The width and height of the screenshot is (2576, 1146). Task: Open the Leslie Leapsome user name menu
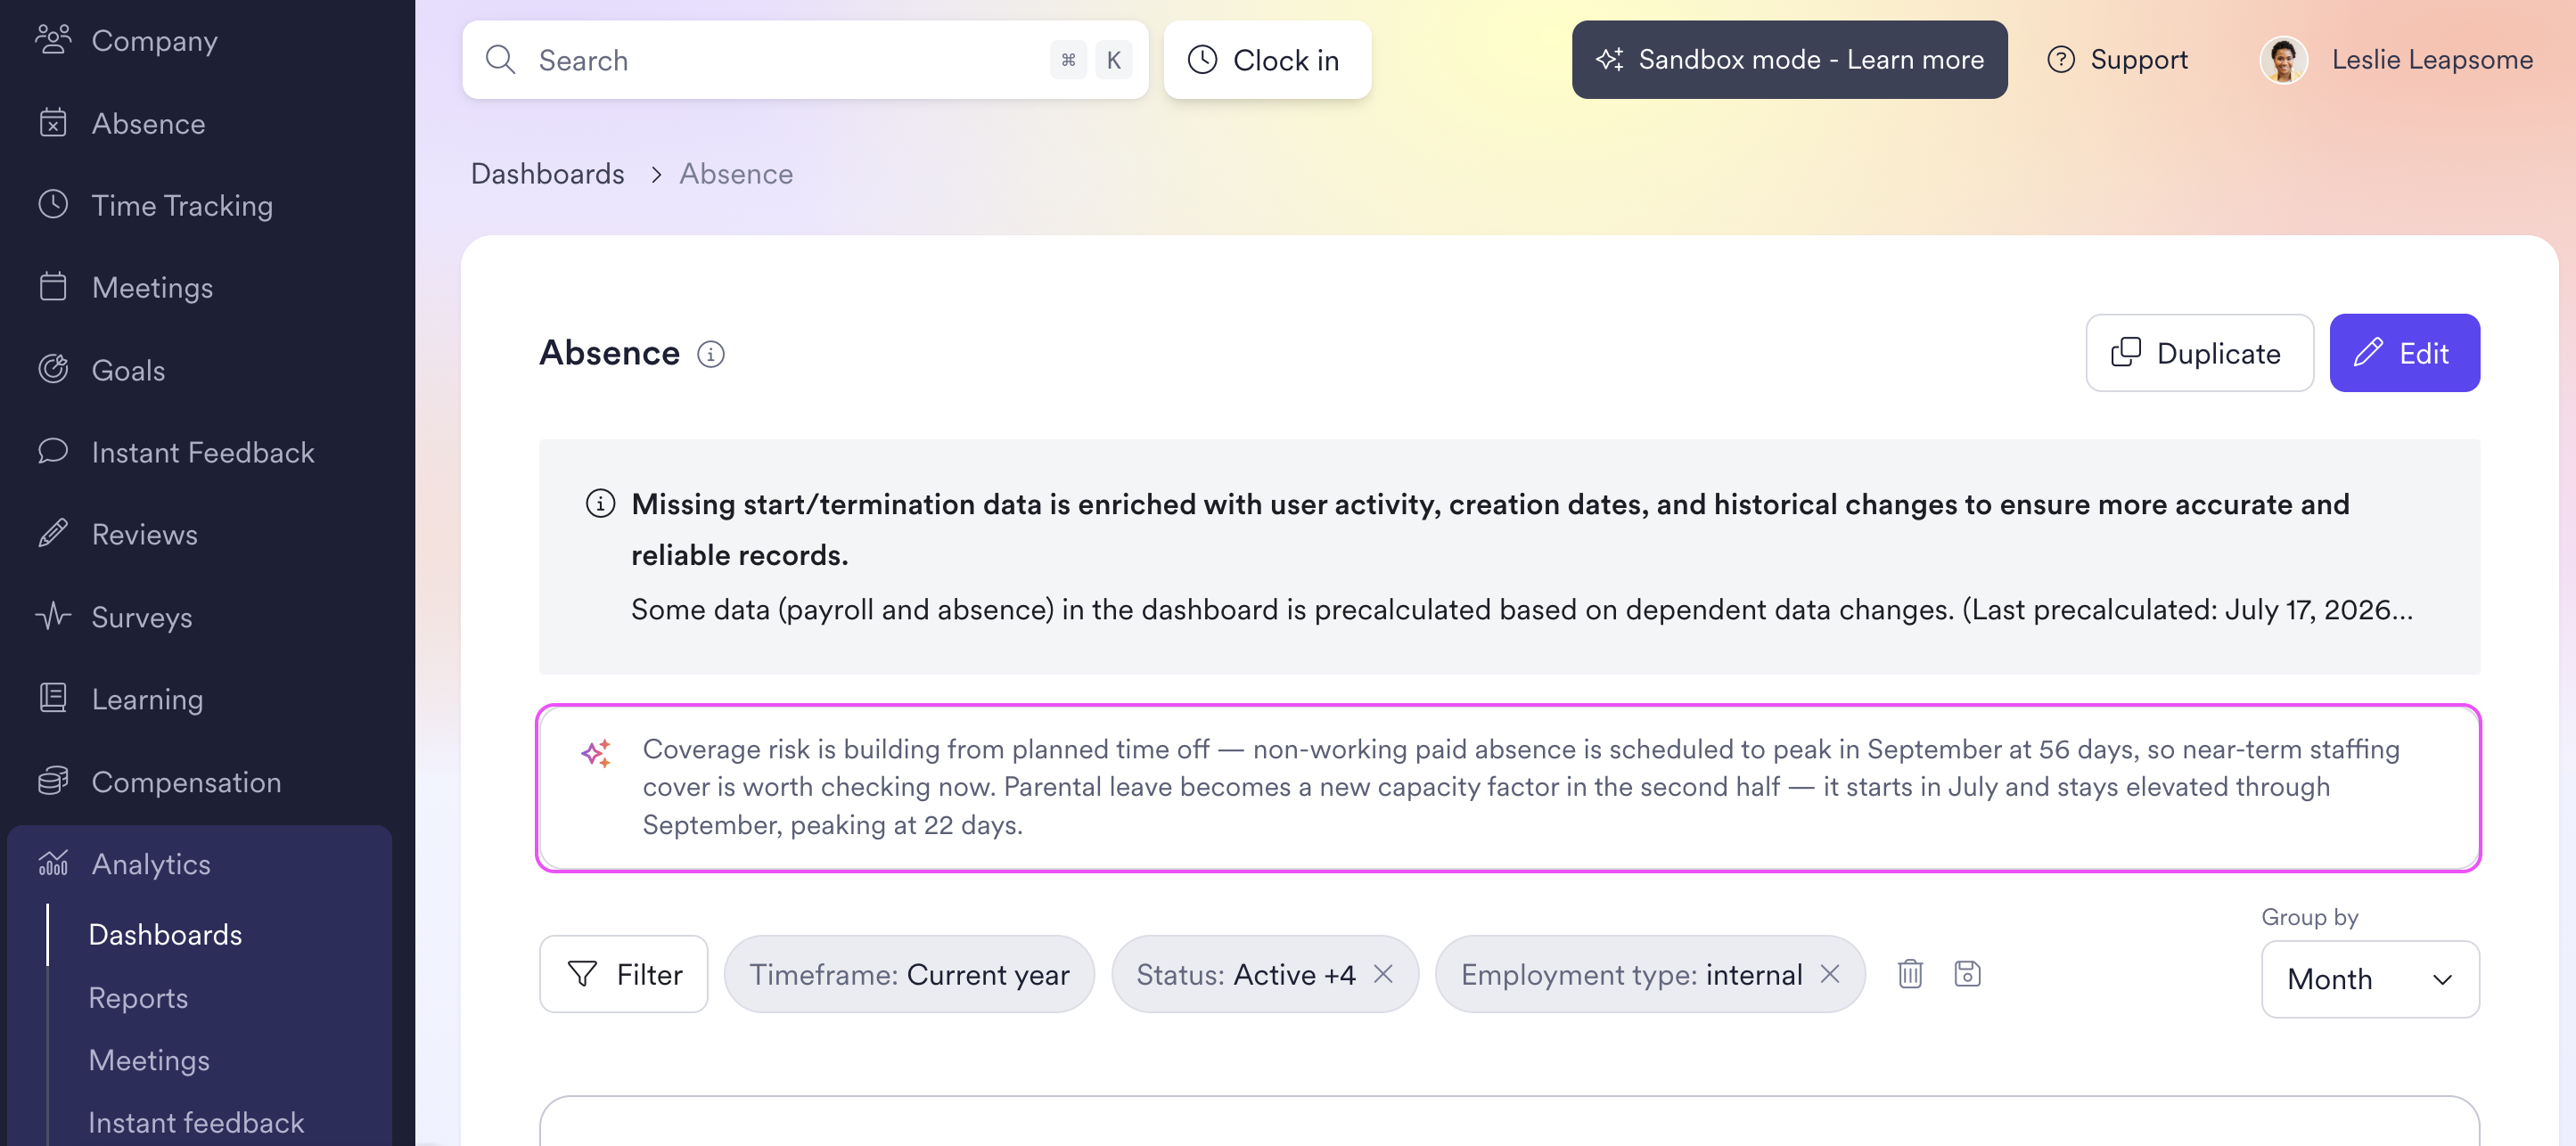(2432, 60)
